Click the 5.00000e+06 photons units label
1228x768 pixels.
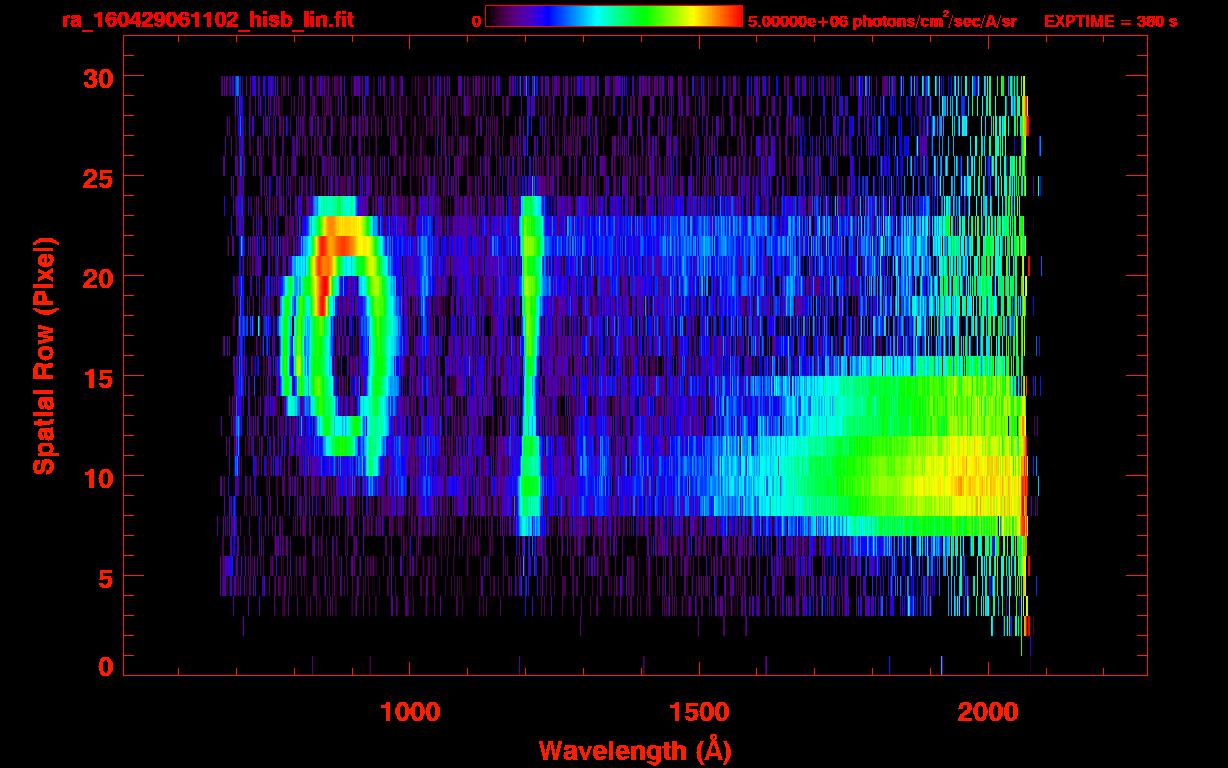pyautogui.click(x=882, y=21)
